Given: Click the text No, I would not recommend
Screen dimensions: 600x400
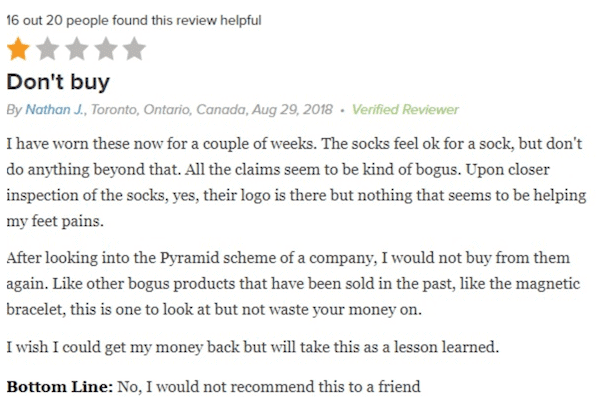Looking at the screenshot, I should (x=269, y=387).
